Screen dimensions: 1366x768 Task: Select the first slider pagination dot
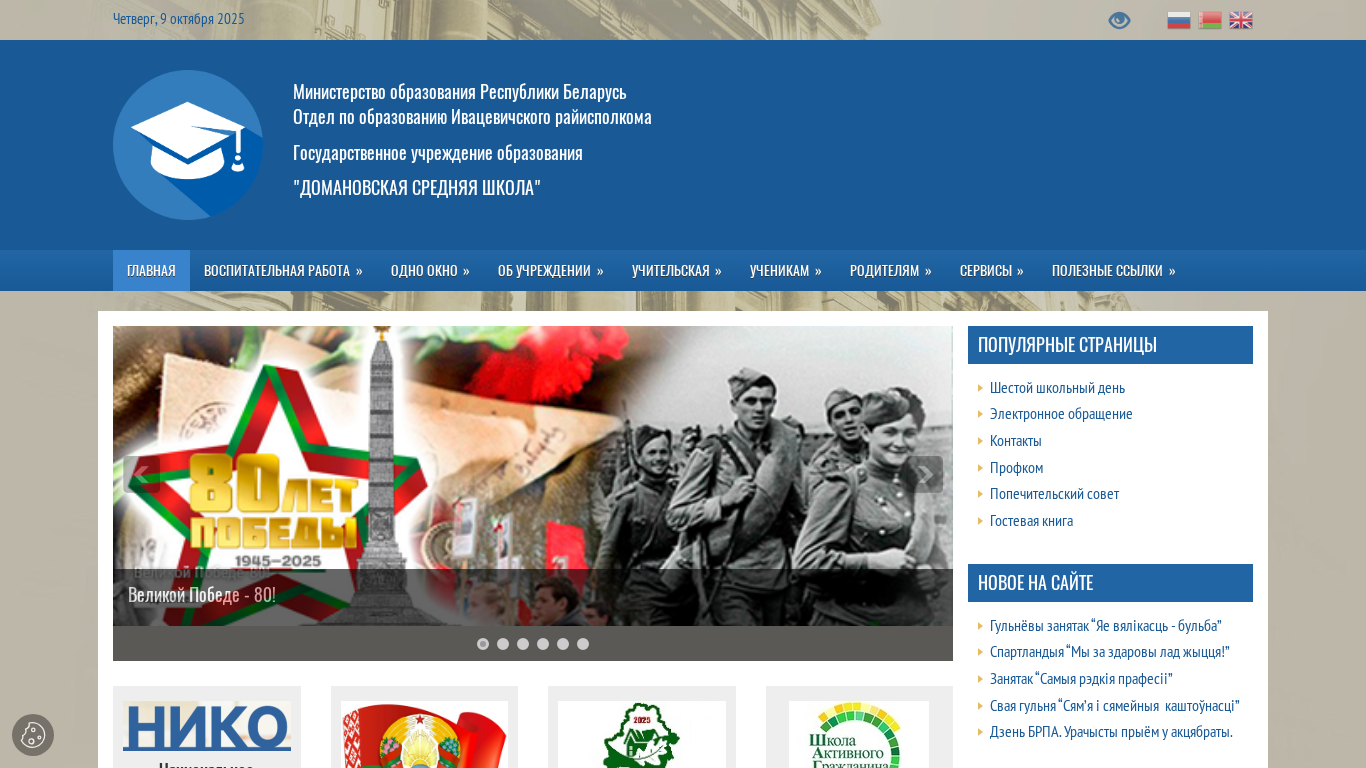click(483, 644)
